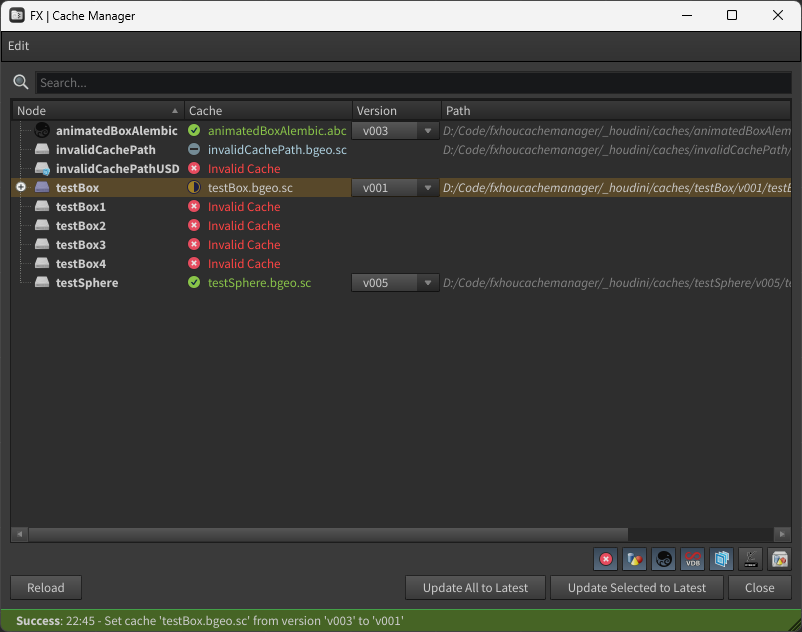Toggle the blue stacked-layers filter icon
The width and height of the screenshot is (802, 632).
(x=721, y=559)
